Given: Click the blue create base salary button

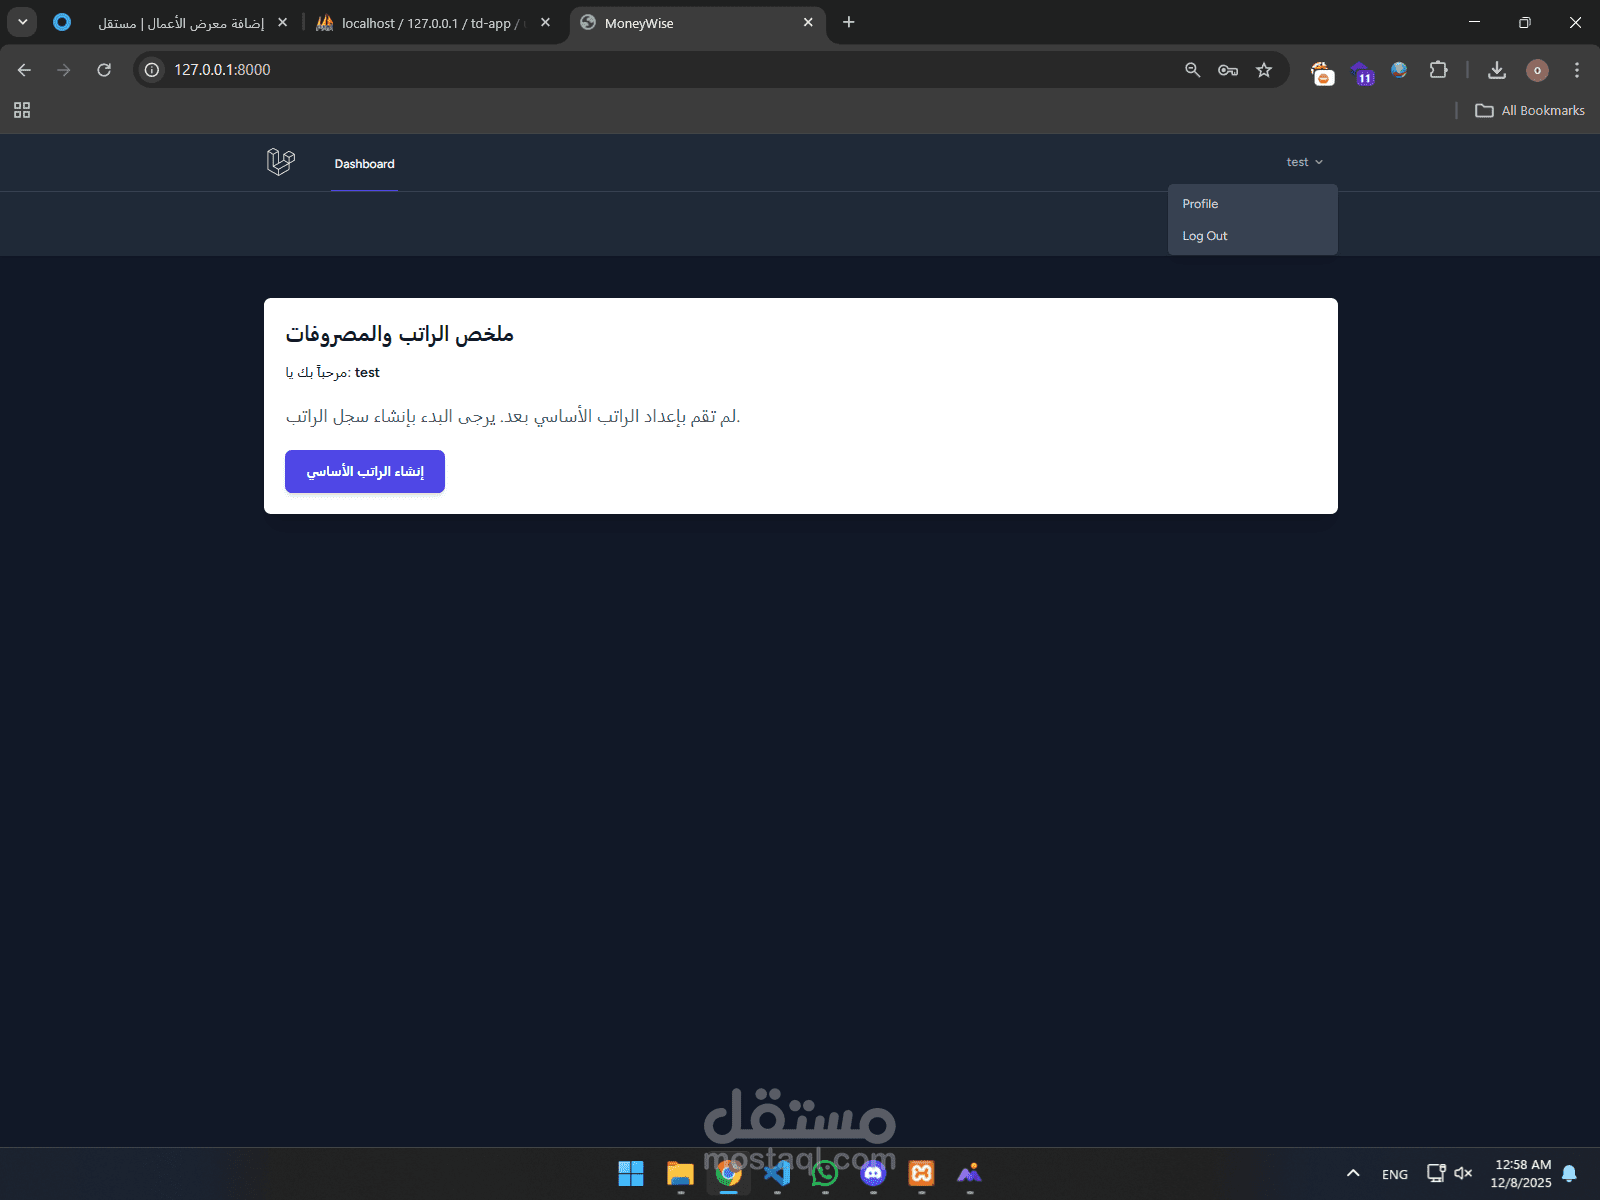Looking at the screenshot, I should pyautogui.click(x=365, y=471).
